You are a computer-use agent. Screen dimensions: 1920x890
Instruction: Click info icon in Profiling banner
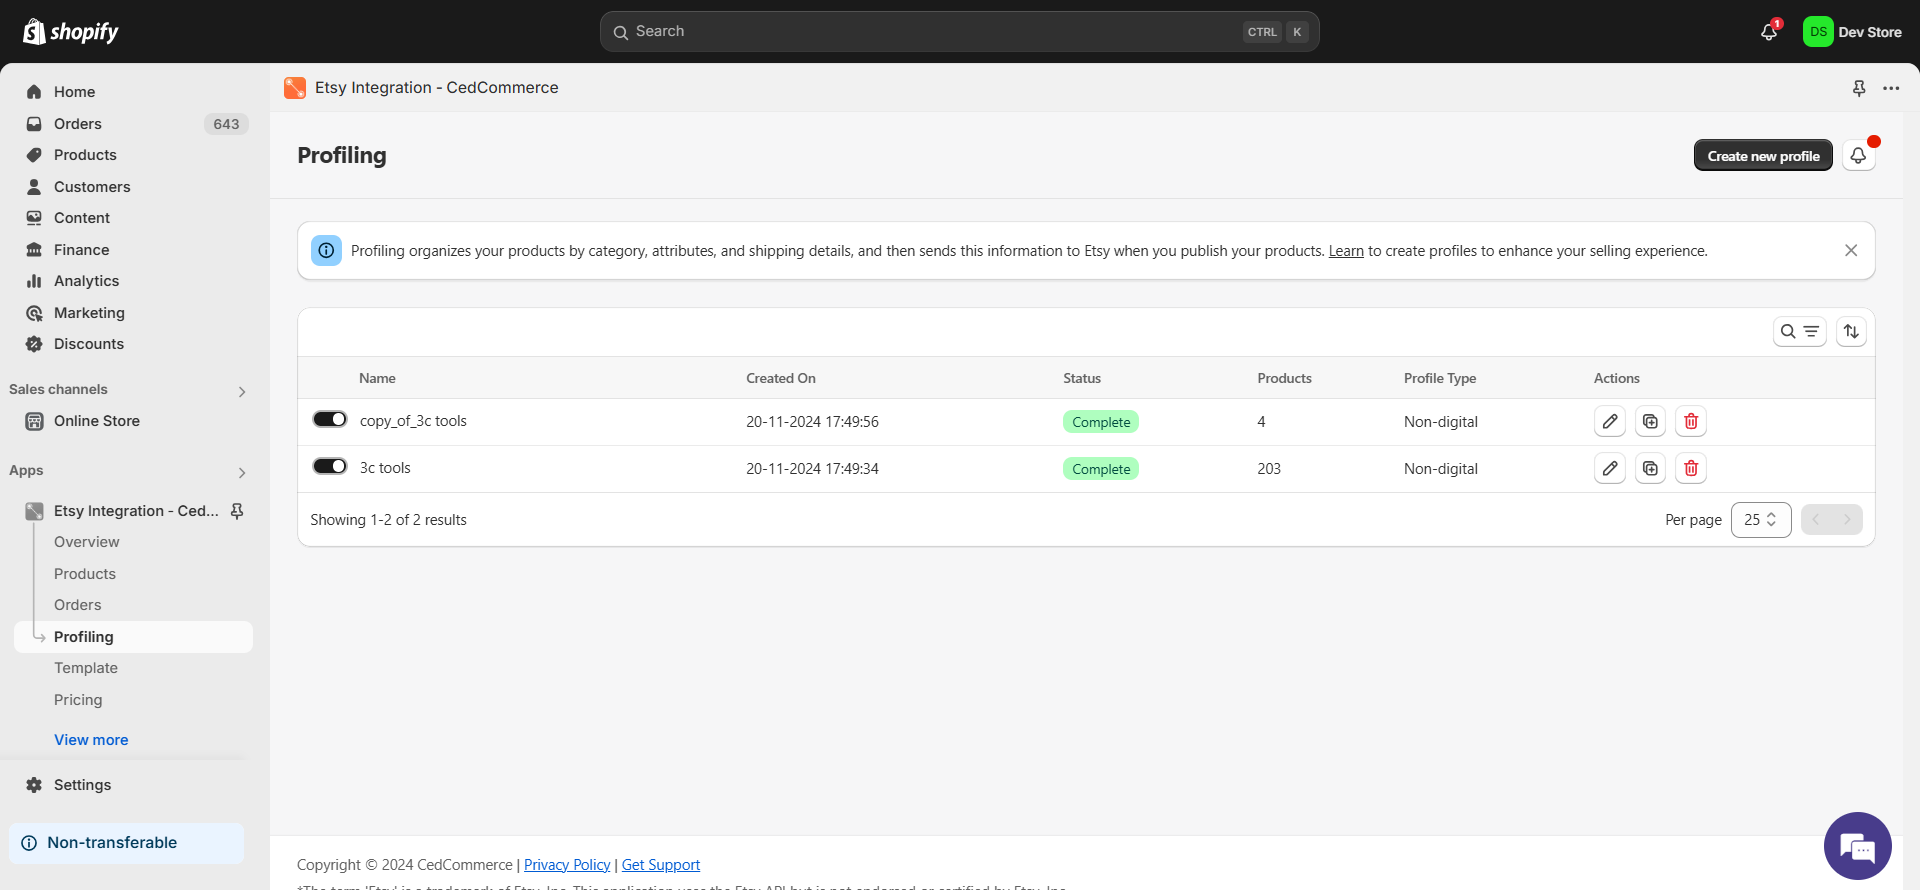326,251
